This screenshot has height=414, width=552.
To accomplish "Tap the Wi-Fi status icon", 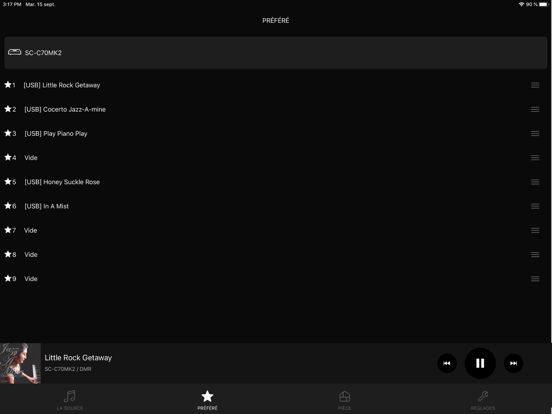I will pos(521,4).
